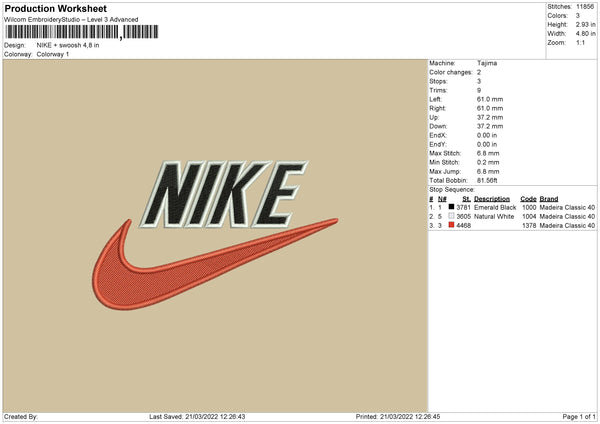Screen dimensions: 600x424
Task: Click the red 4468 thread swatch
Action: tap(451, 225)
